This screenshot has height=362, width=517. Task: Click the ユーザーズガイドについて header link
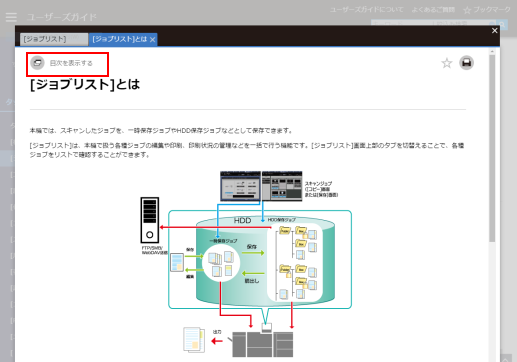coord(366,10)
